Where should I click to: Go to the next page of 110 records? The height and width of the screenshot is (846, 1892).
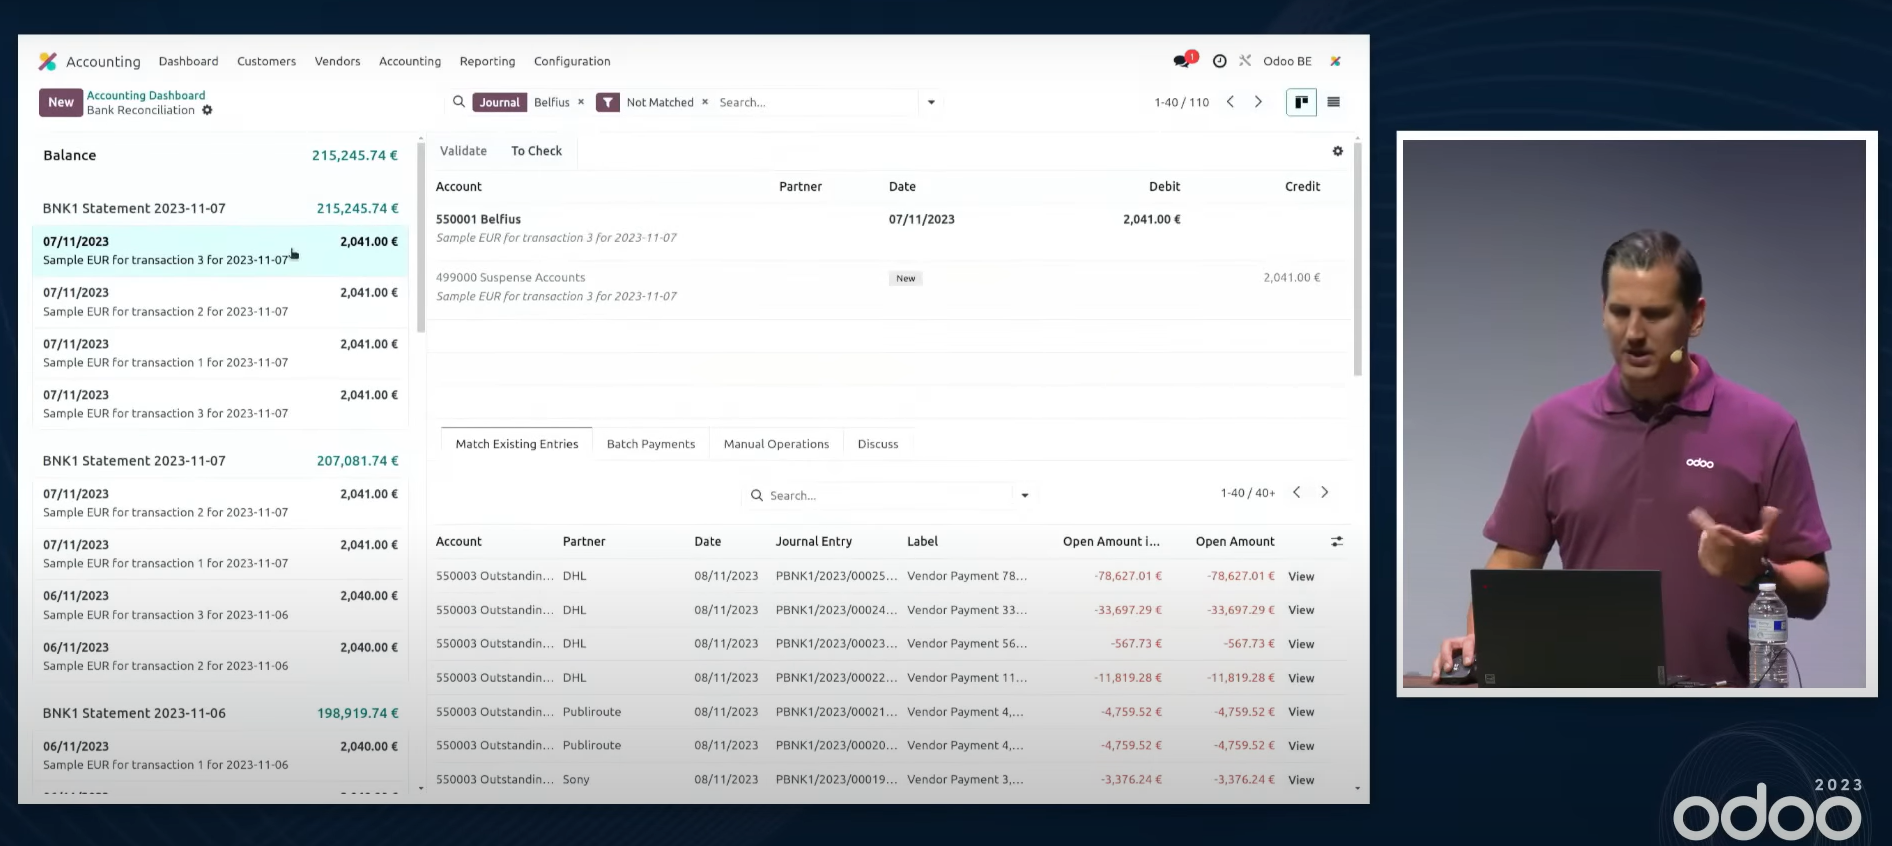(x=1258, y=102)
